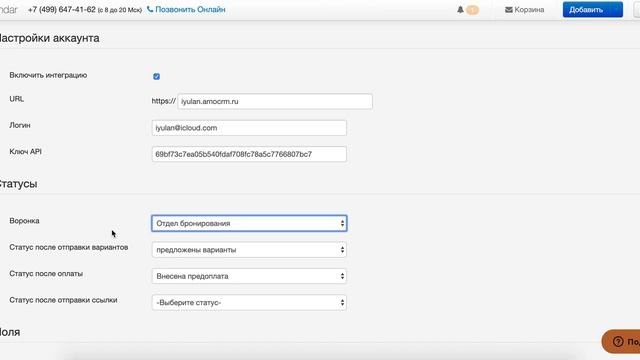Click the Настройки аккаунта heading
Viewport: 640px width, 360px height.
(49, 38)
